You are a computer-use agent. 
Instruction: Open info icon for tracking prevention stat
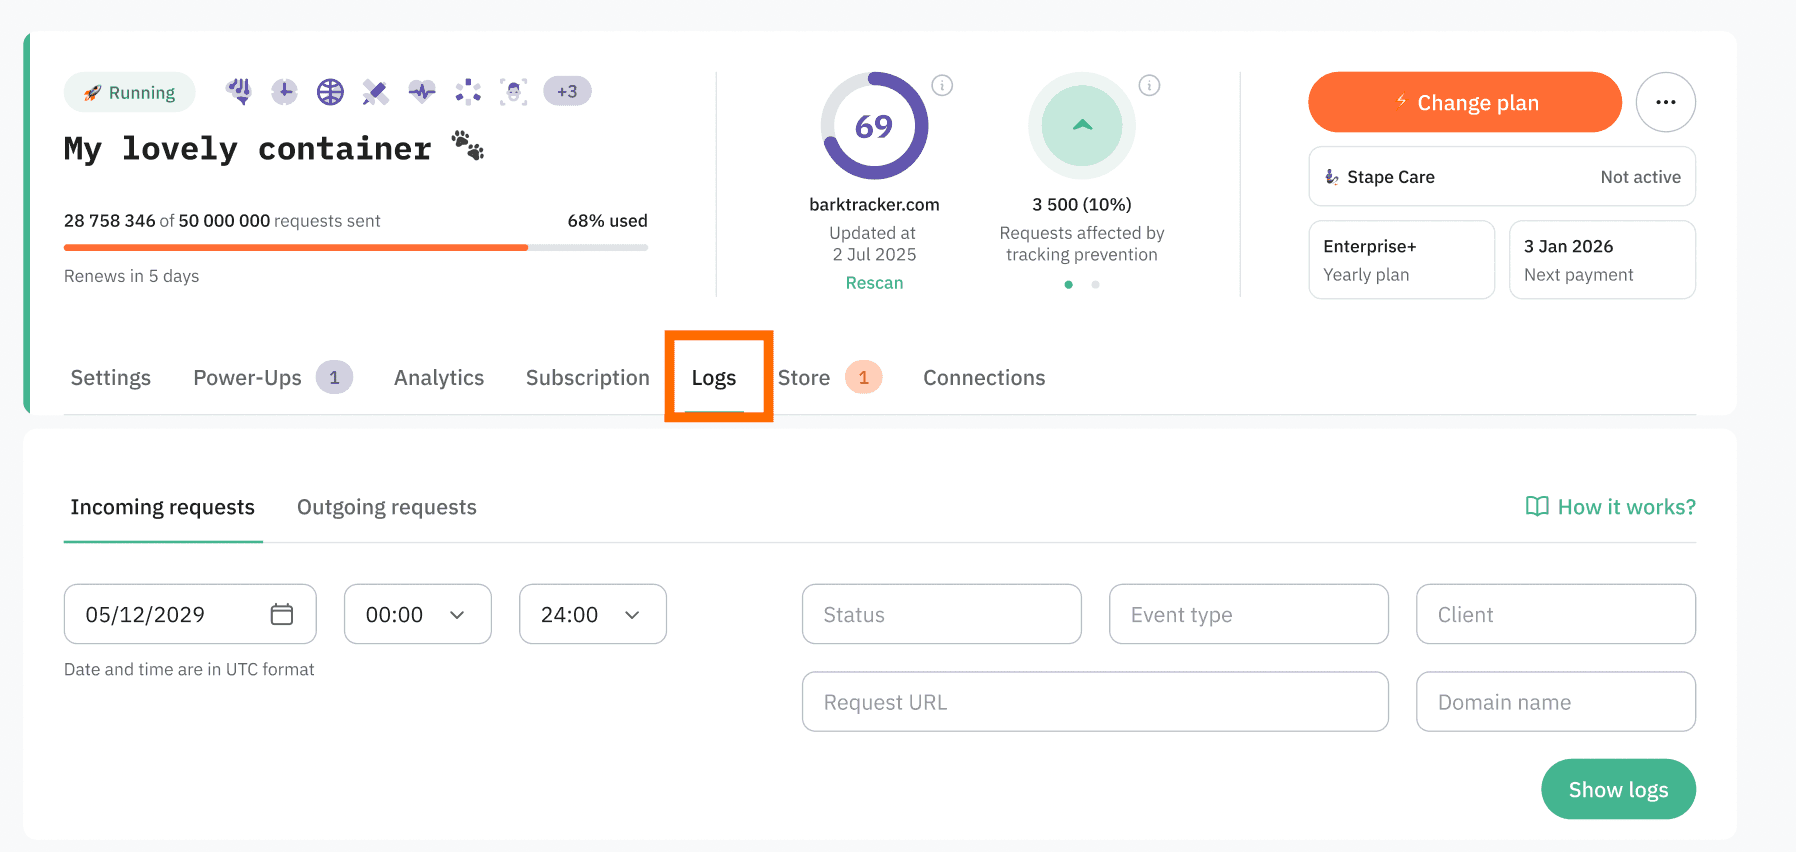coord(1149,85)
